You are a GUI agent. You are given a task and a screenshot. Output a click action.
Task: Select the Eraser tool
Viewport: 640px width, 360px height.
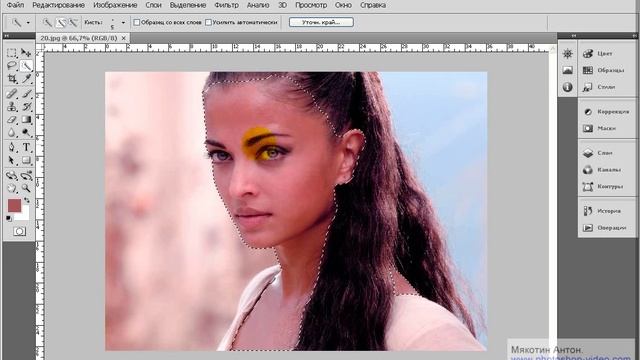(11, 120)
